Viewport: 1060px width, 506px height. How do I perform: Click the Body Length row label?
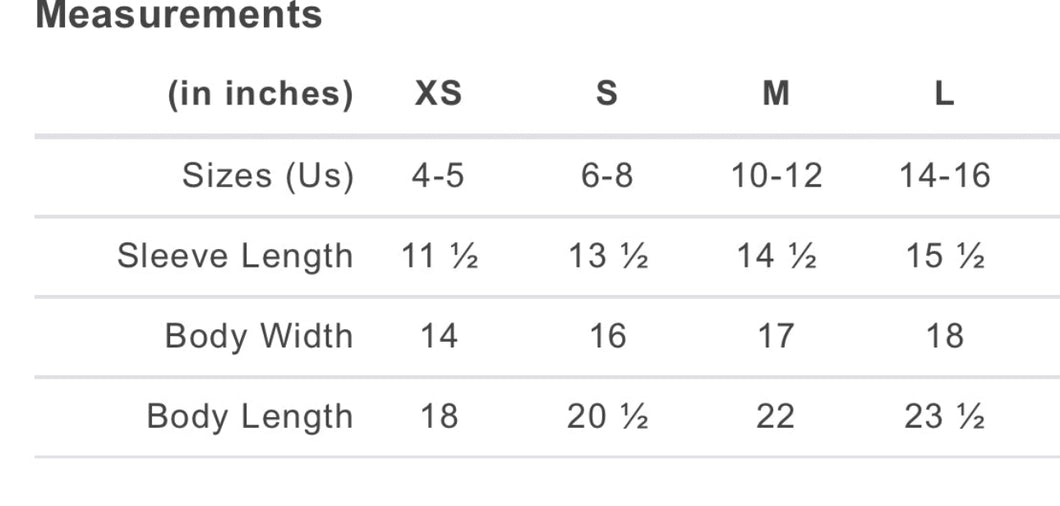click(x=250, y=416)
